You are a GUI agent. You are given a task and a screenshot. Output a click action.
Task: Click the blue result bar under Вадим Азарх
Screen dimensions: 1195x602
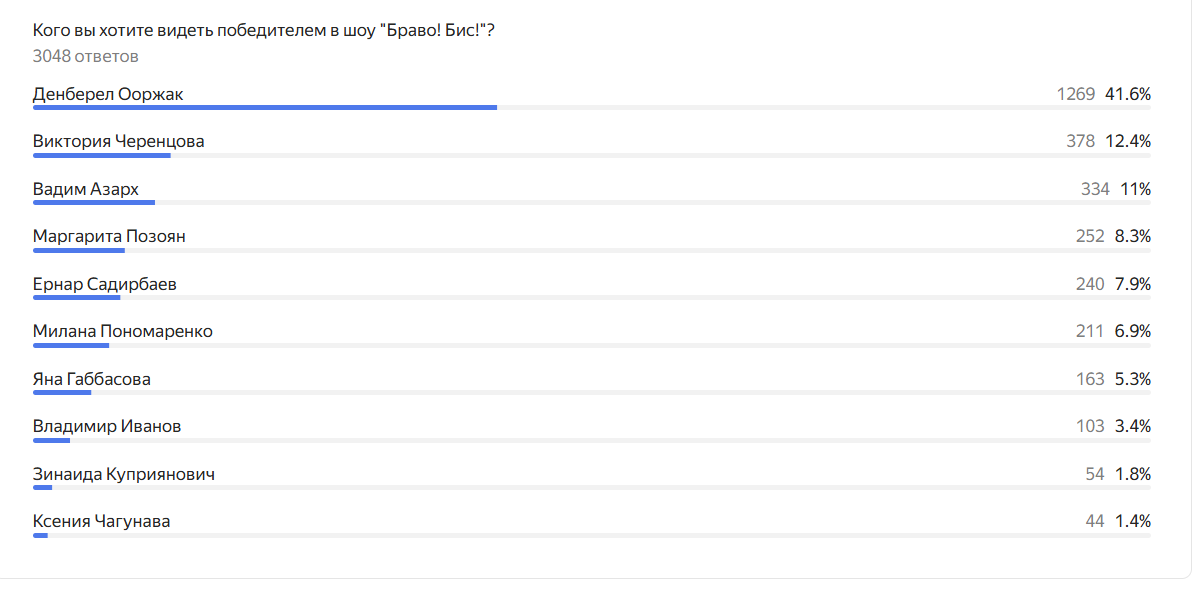click(93, 202)
